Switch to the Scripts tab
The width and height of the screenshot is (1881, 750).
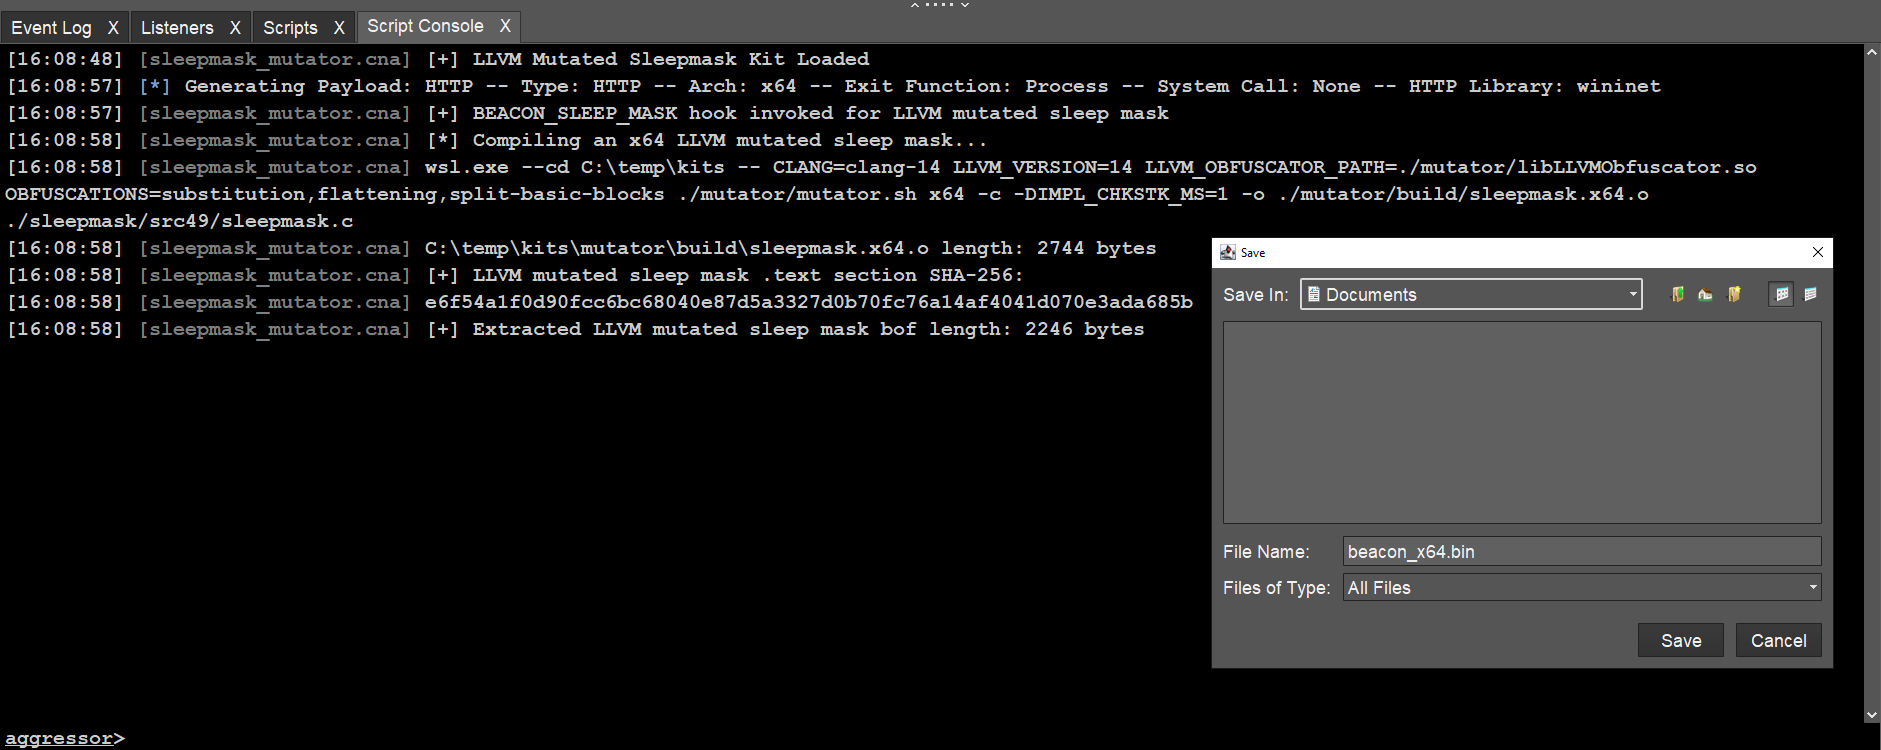point(290,28)
